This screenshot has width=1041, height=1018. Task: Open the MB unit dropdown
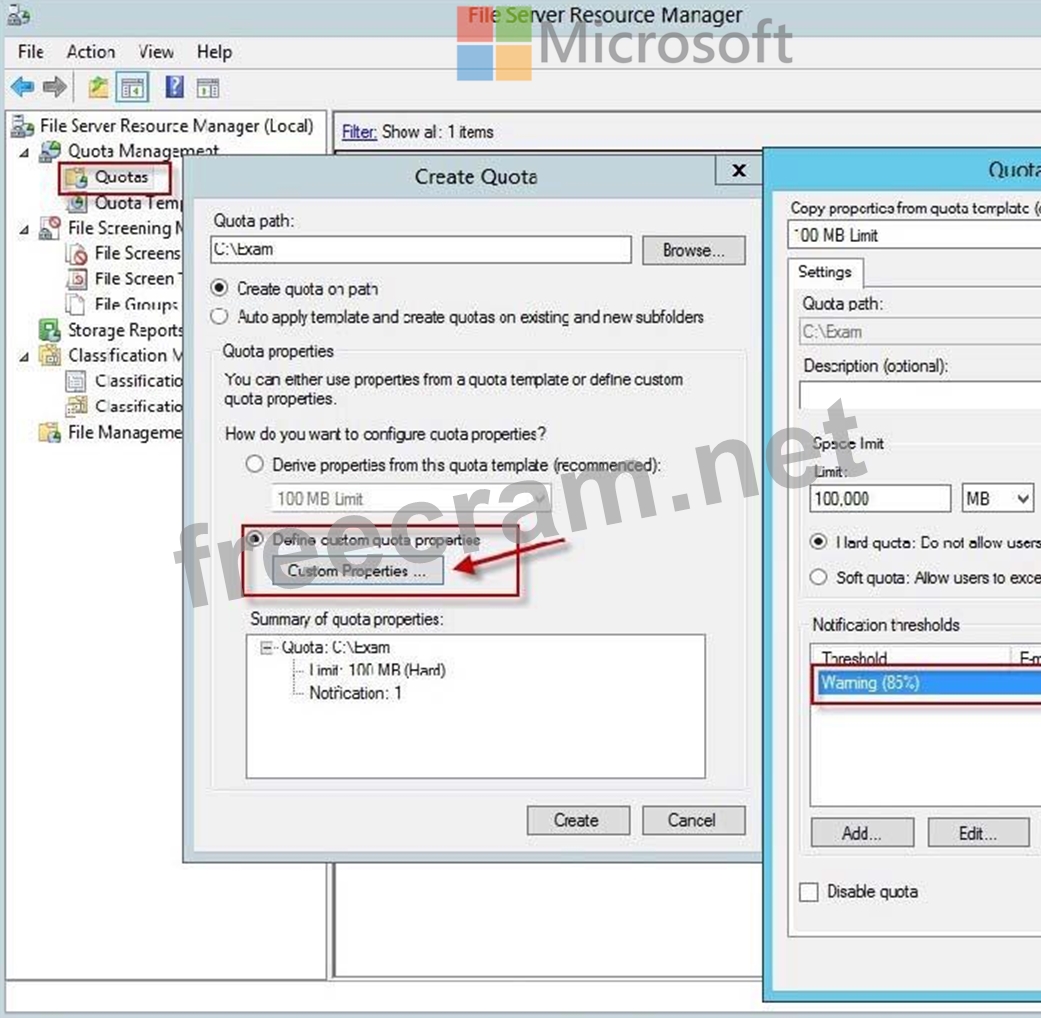coord(997,498)
